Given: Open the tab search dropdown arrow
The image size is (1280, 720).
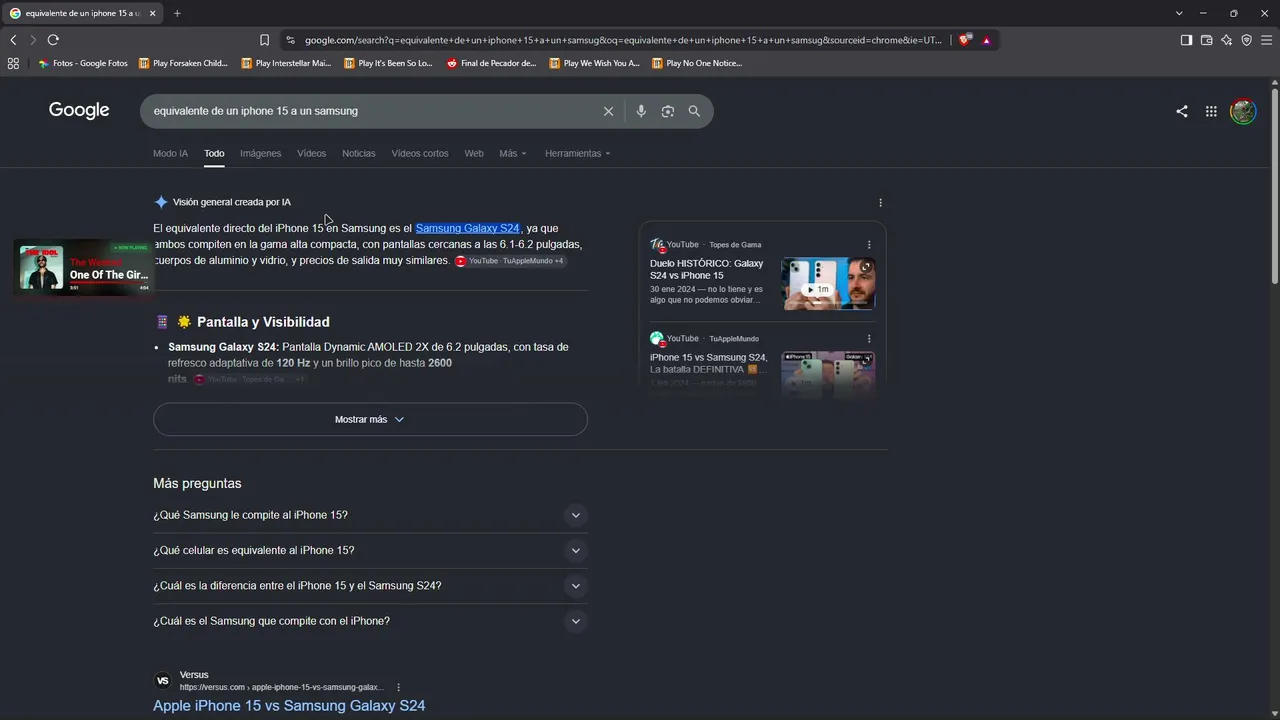Looking at the screenshot, I should 1179,13.
